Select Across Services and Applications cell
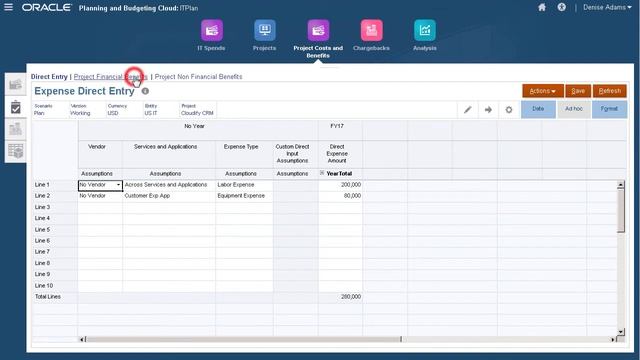The width and height of the screenshot is (640, 360). coord(169,185)
